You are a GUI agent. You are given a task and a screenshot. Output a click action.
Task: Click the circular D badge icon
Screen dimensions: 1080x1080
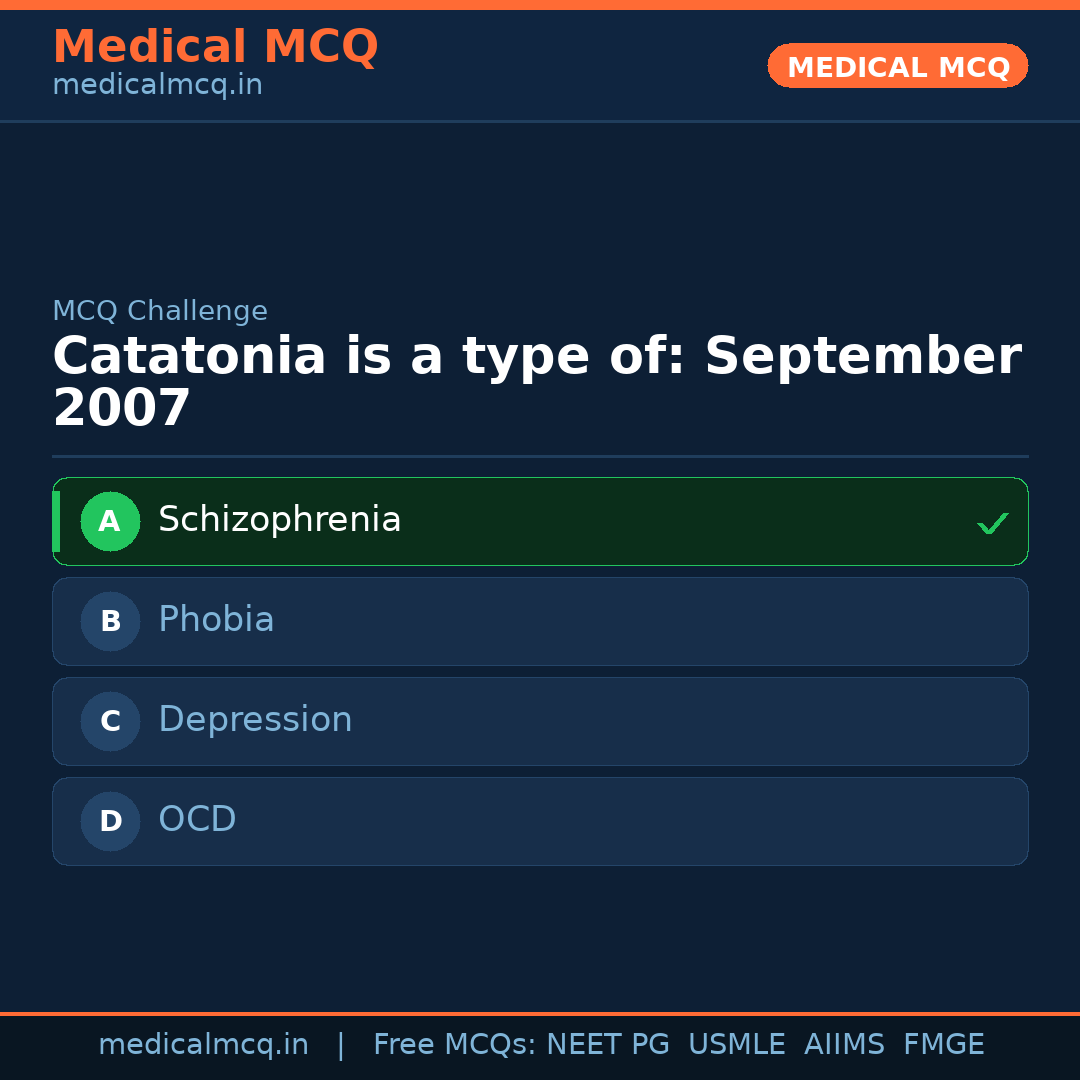point(110,821)
